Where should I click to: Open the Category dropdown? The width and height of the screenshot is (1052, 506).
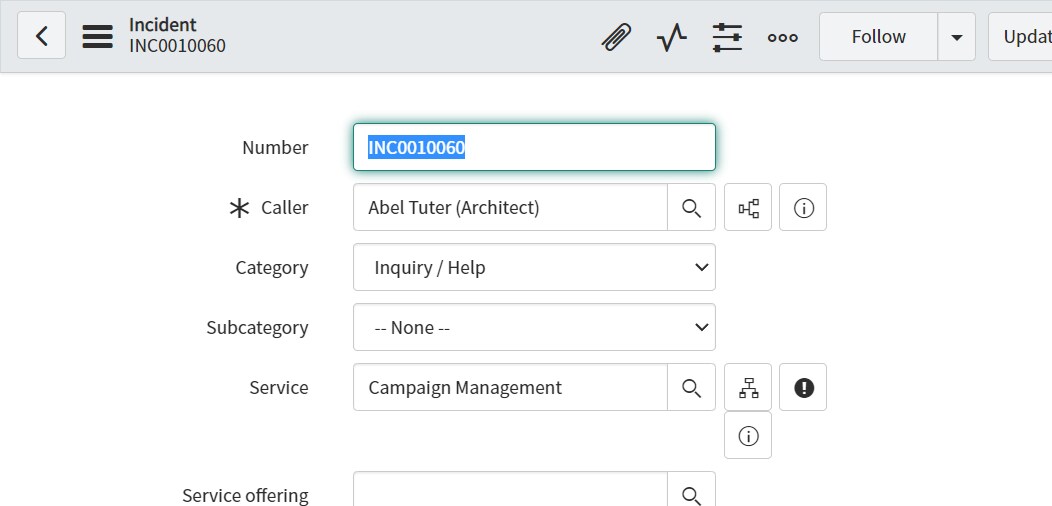pyautogui.click(x=534, y=267)
